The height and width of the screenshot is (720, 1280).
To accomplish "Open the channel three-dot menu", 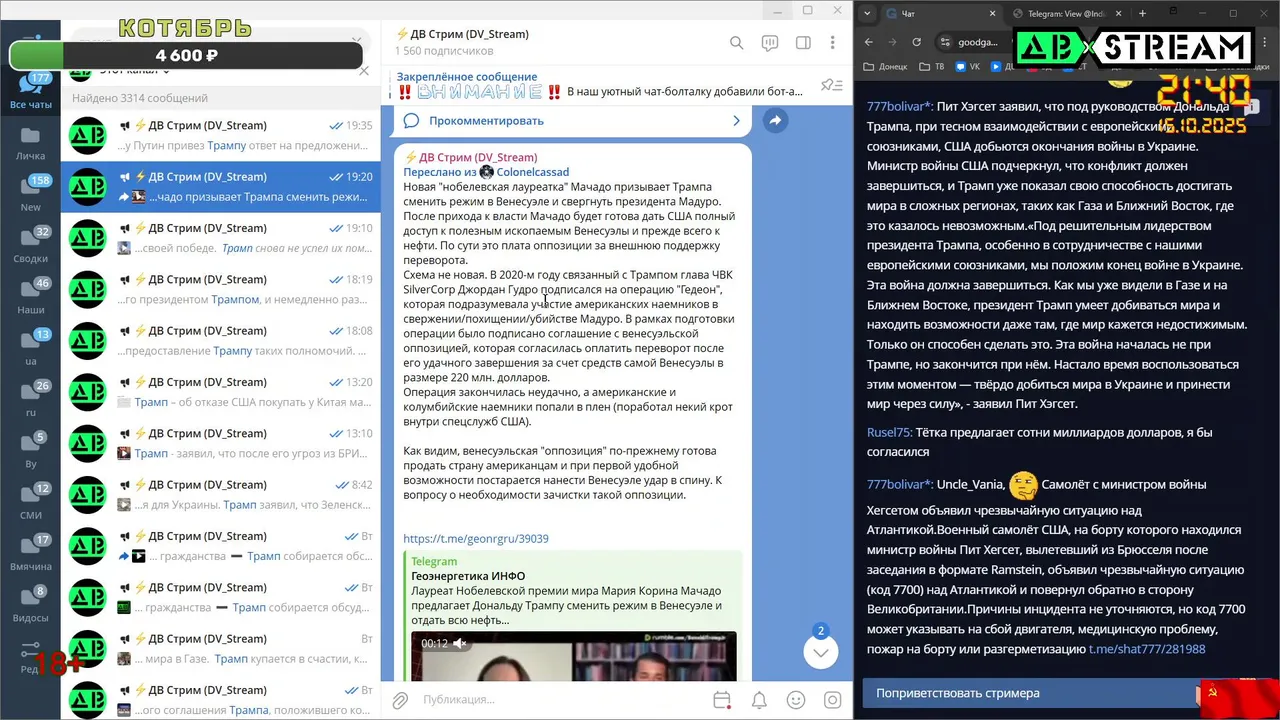I will (x=832, y=43).
